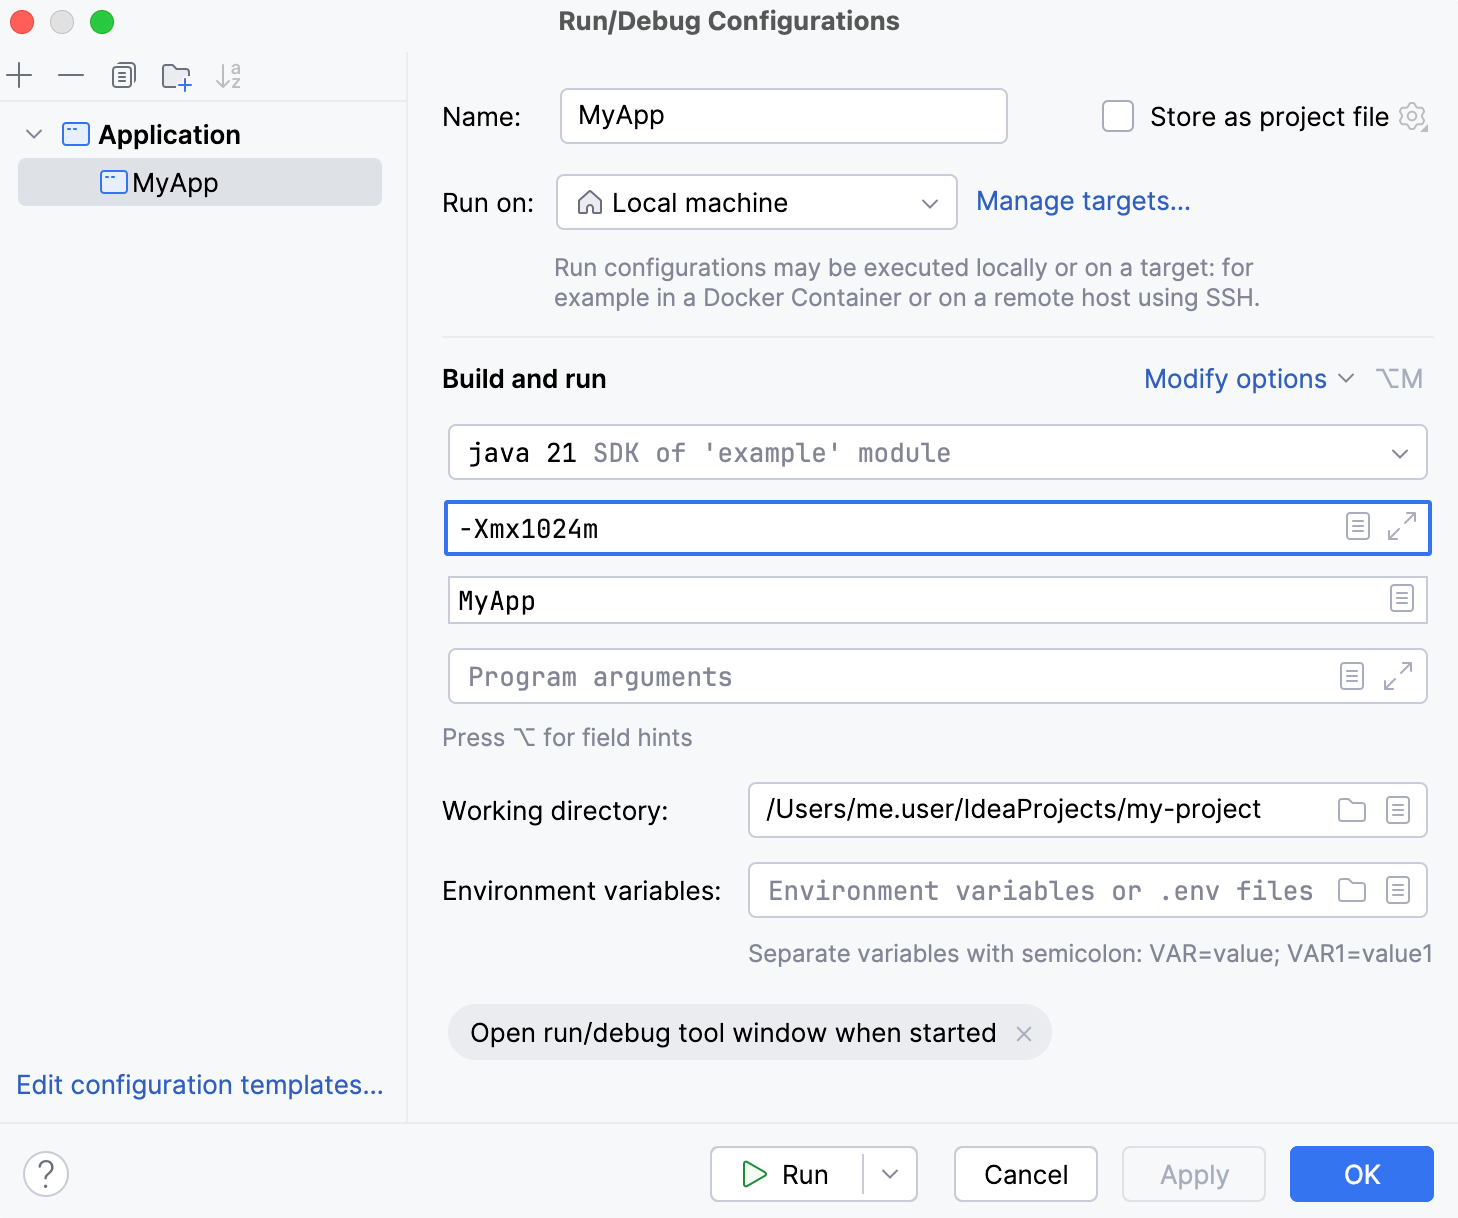Add a new run configuration
The height and width of the screenshot is (1218, 1458).
pos(20,75)
